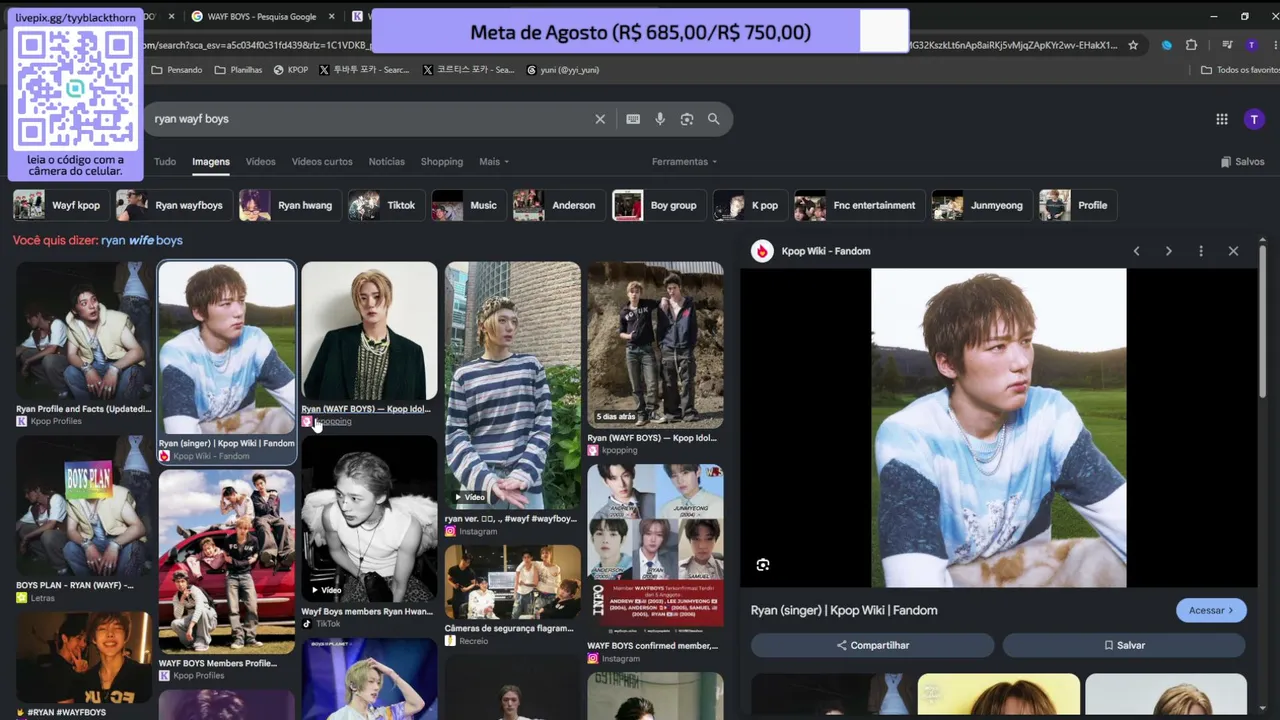Switch to the Vídeos tab
1280x720 pixels.
[x=260, y=162]
